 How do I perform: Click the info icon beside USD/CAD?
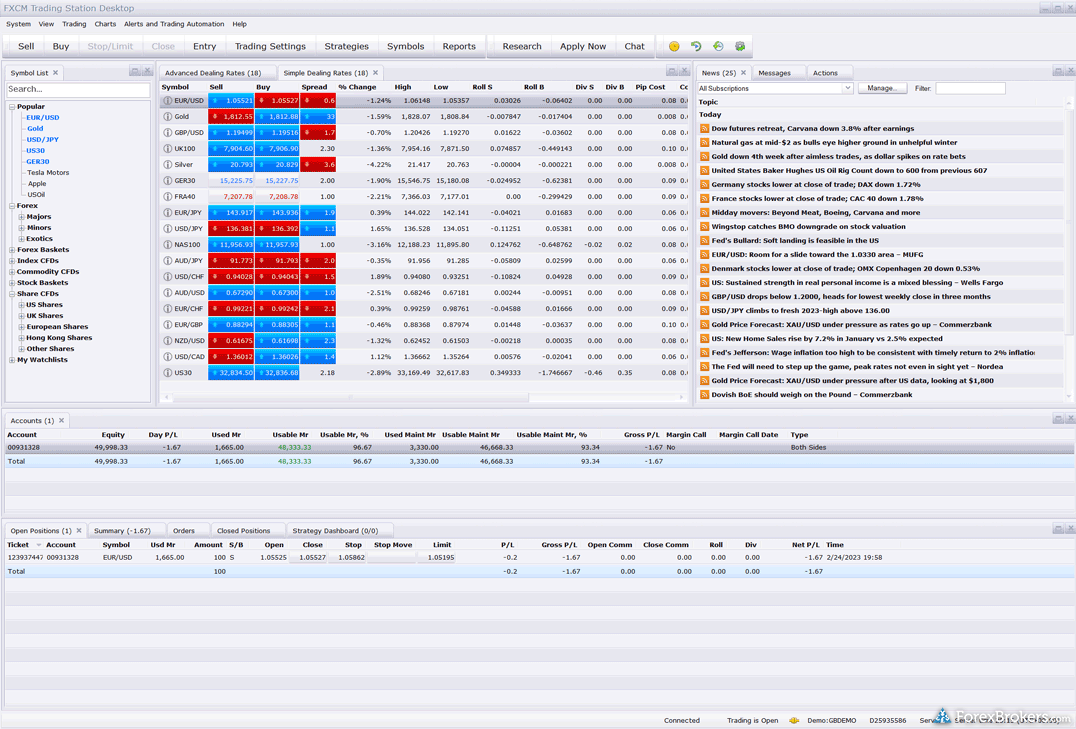(x=167, y=357)
